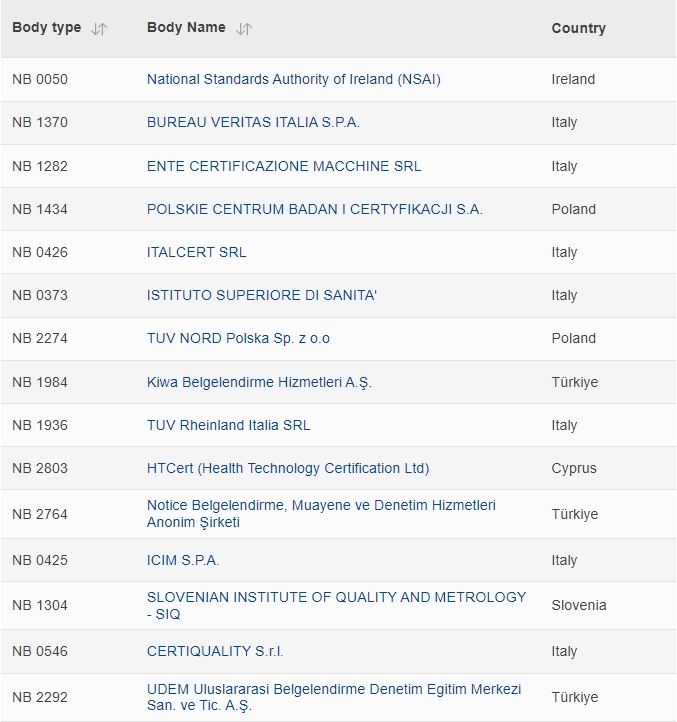
Task: Select the NB 2764 cell
Action: click(x=40, y=514)
